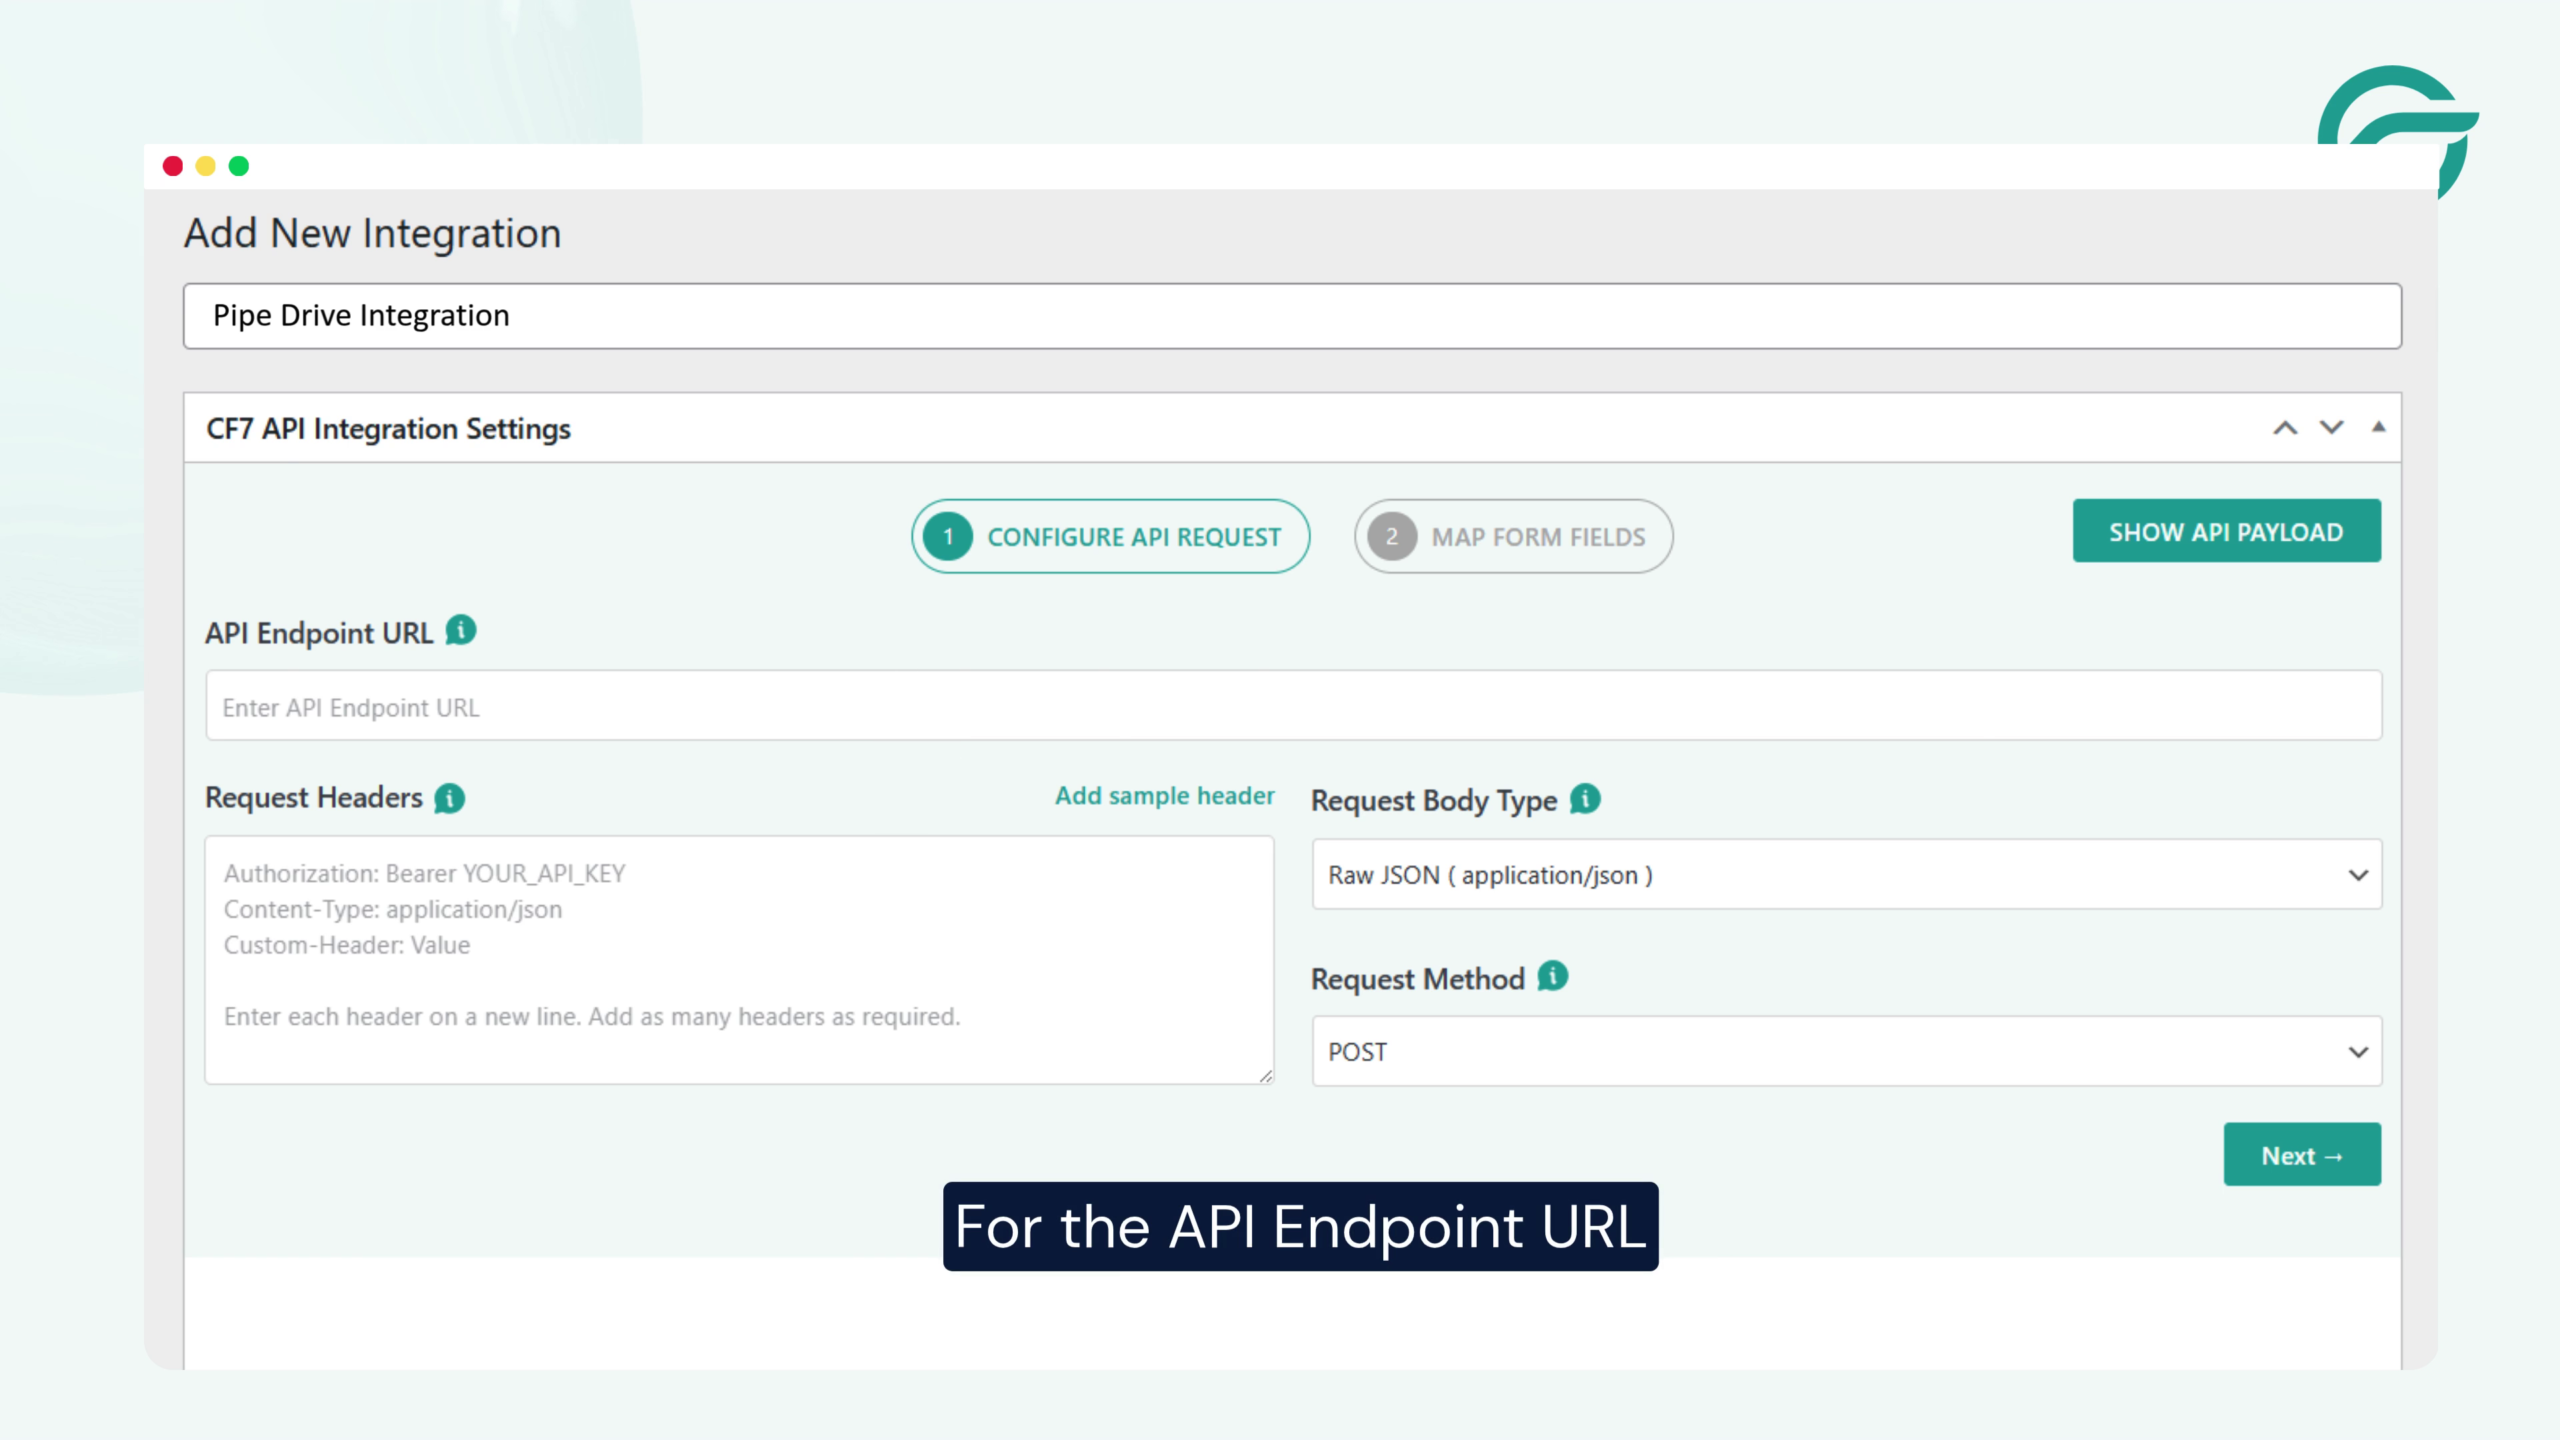Screen dimensions: 2560x1440
Task: Switch to the Map Form Fields step
Action: point(1513,537)
